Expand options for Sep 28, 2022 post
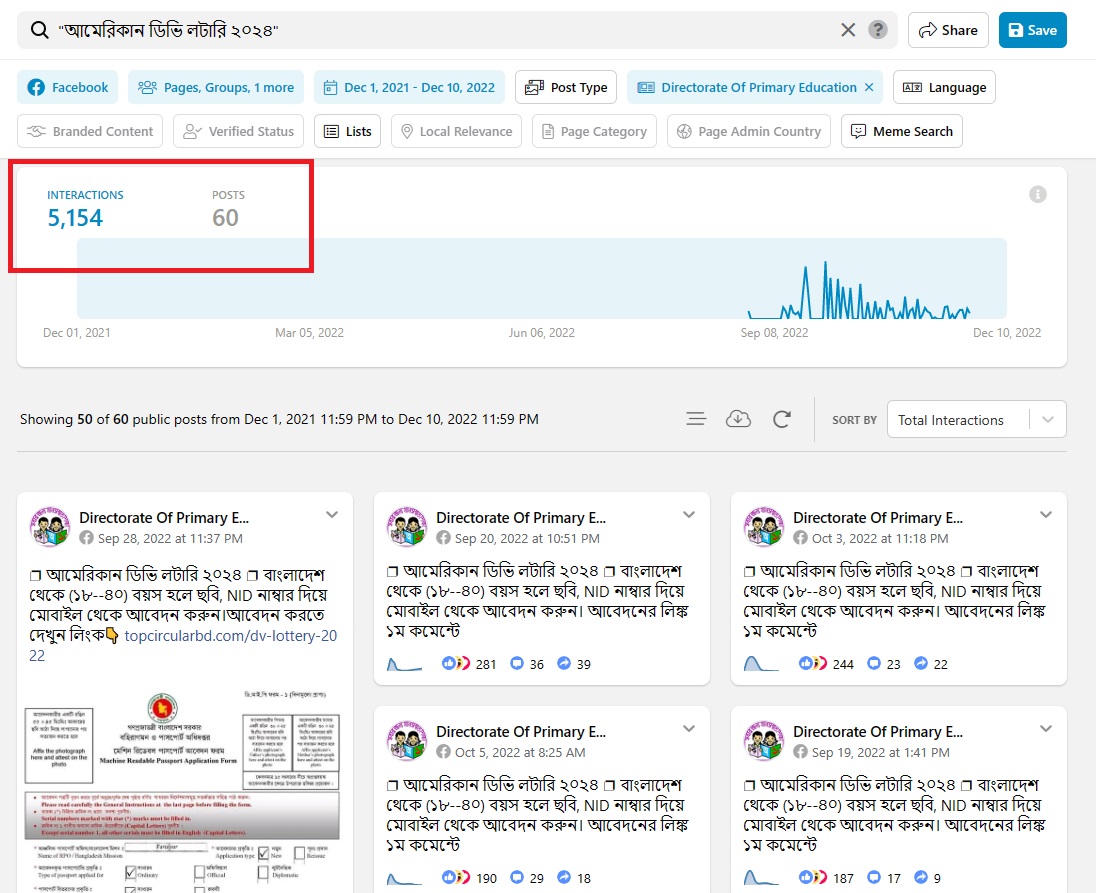The image size is (1096, 893). tap(332, 515)
